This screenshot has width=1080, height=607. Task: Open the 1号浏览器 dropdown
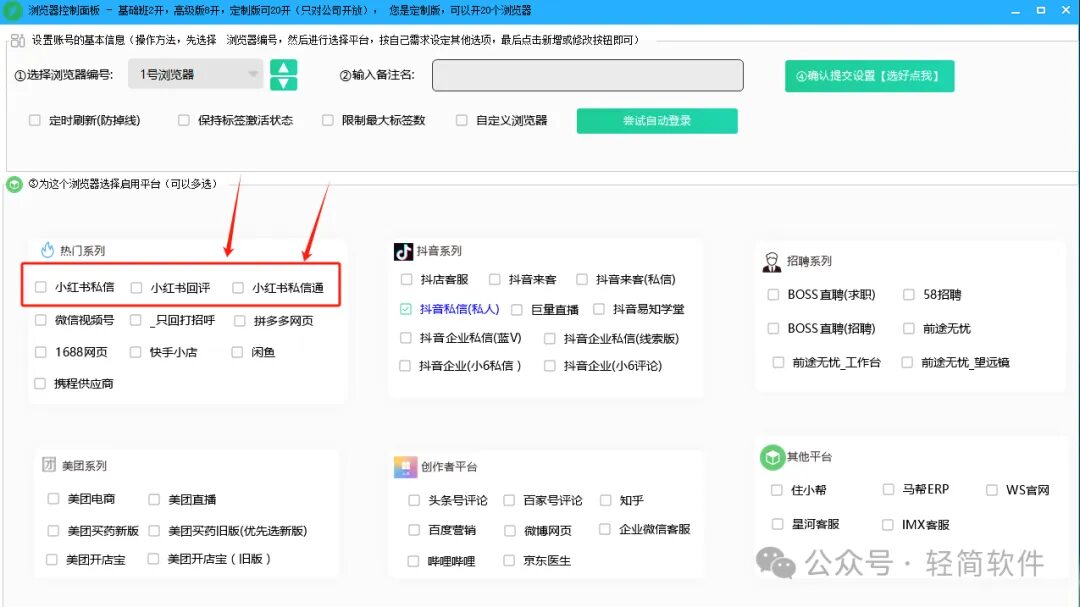point(196,74)
